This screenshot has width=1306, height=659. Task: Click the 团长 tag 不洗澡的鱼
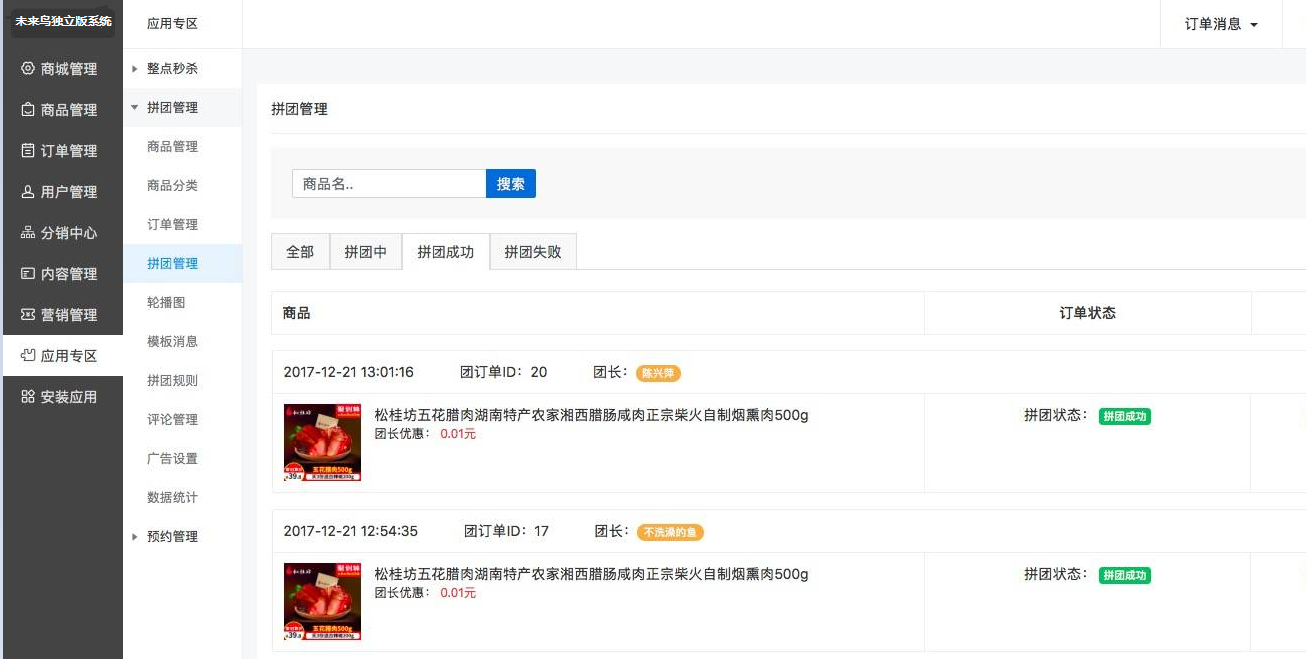(670, 533)
